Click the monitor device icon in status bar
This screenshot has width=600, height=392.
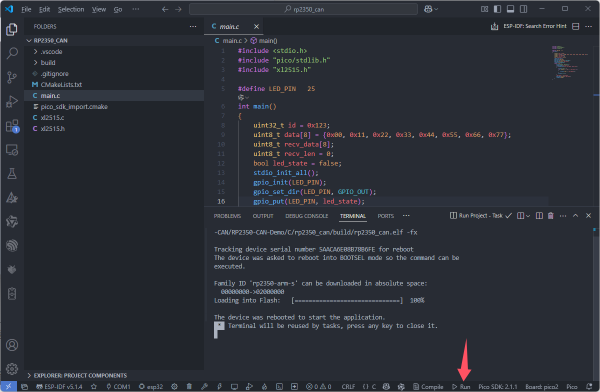pos(234,387)
